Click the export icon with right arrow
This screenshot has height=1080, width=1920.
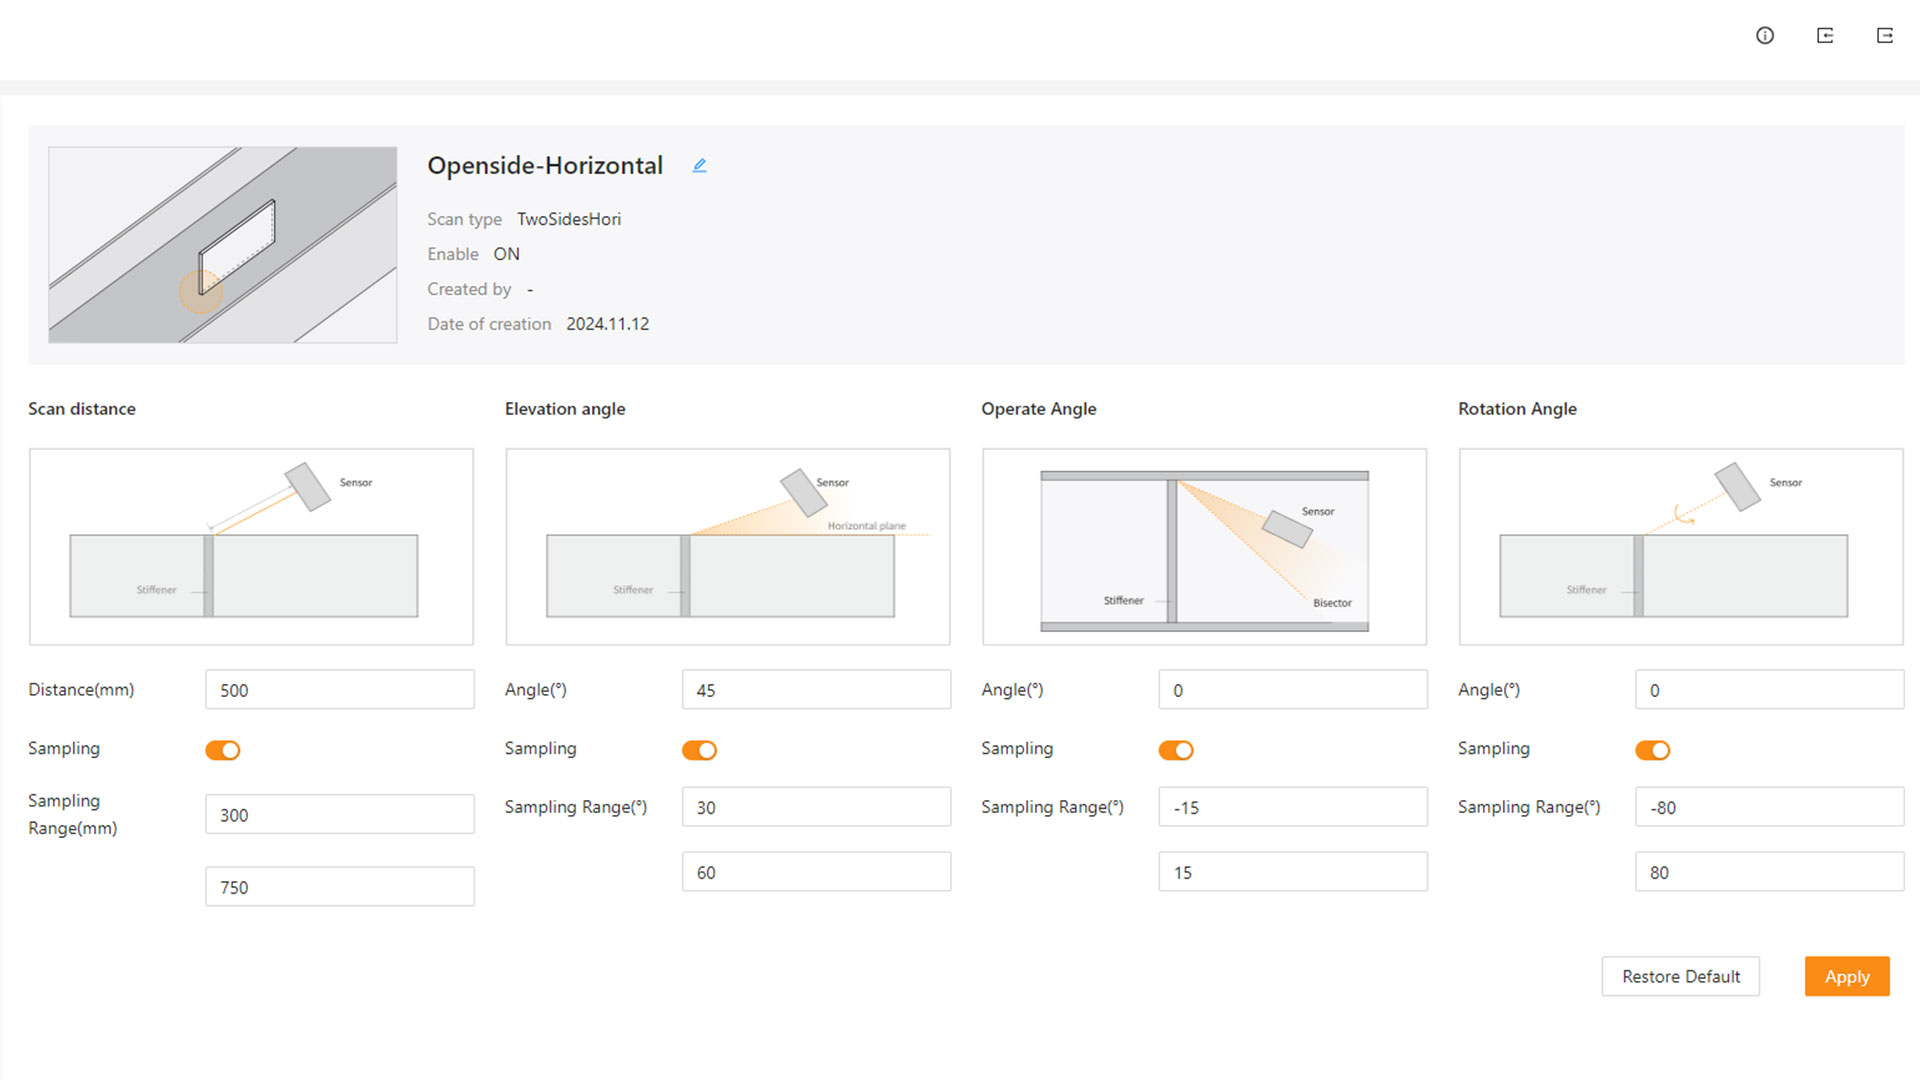click(1885, 36)
